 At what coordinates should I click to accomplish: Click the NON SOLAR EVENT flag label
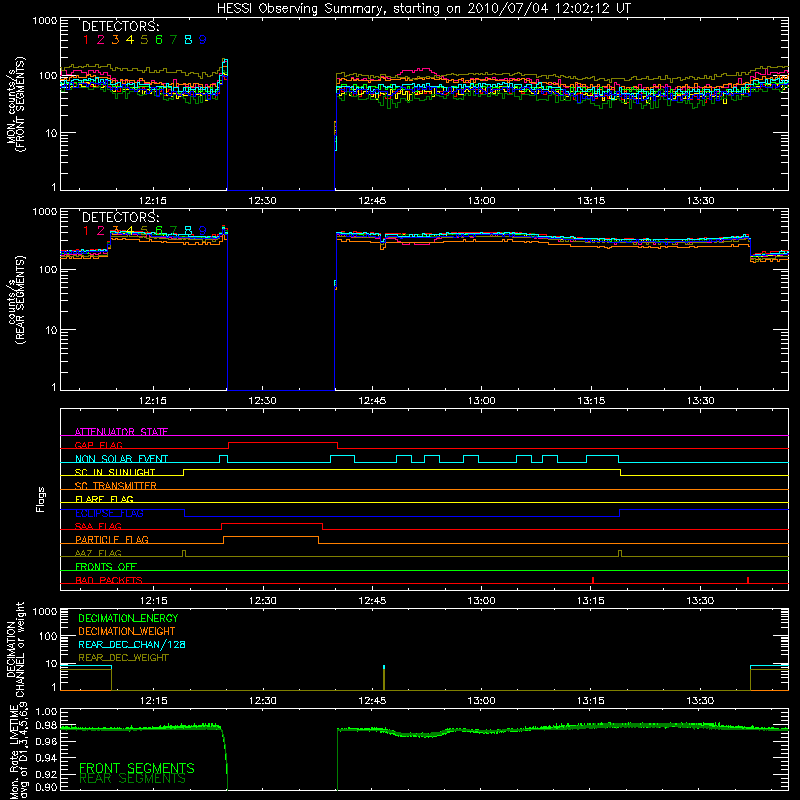pyautogui.click(x=121, y=459)
